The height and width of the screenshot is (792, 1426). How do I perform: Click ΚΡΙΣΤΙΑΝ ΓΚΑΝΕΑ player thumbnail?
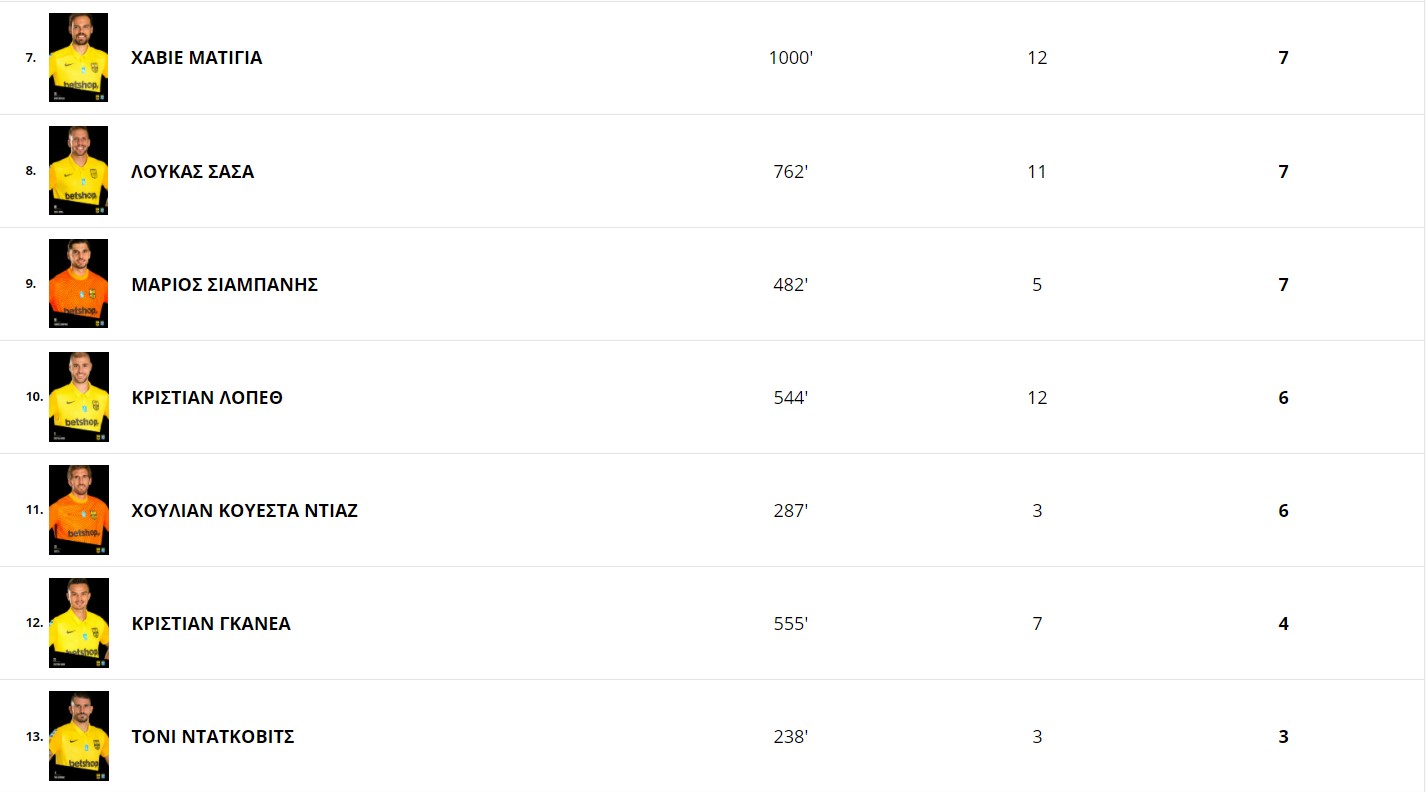[78, 622]
